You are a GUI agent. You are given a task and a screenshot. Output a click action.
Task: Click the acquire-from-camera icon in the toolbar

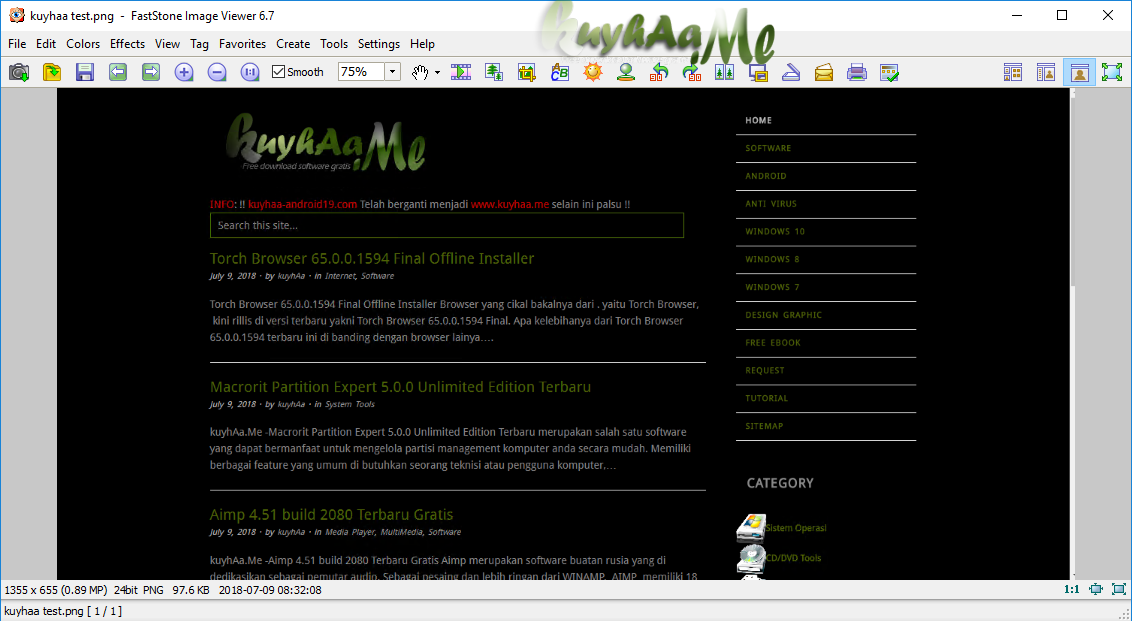(19, 72)
